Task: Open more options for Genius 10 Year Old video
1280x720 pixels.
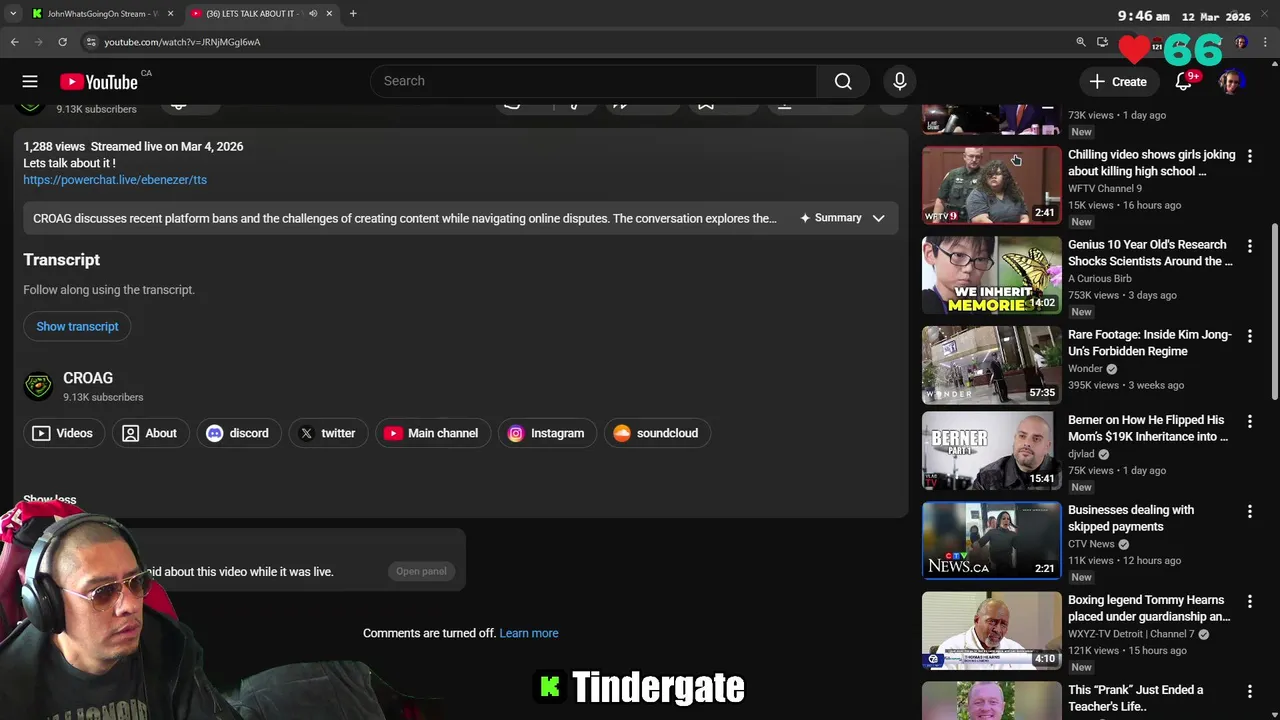Action: tap(1249, 246)
